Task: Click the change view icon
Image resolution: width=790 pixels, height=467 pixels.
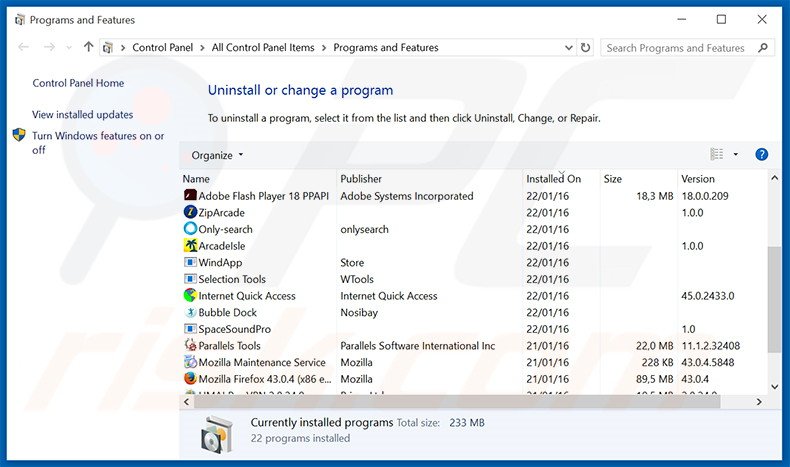Action: tap(716, 154)
